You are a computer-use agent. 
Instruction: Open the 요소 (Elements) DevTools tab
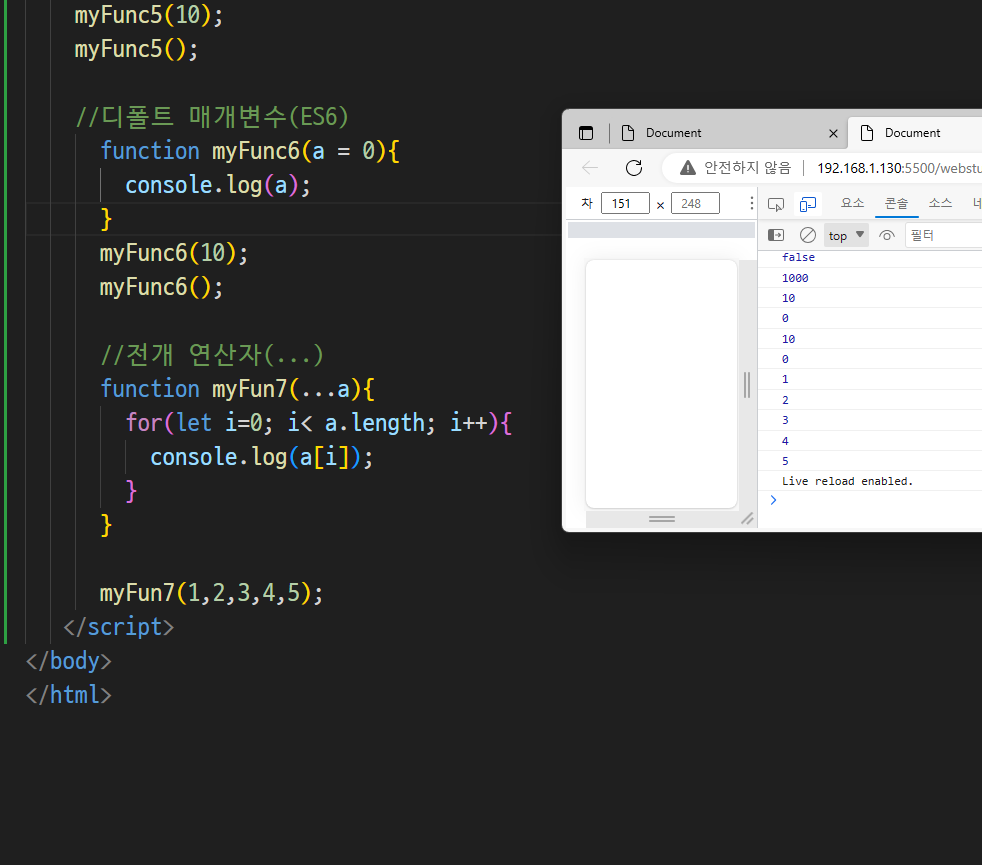tap(852, 203)
